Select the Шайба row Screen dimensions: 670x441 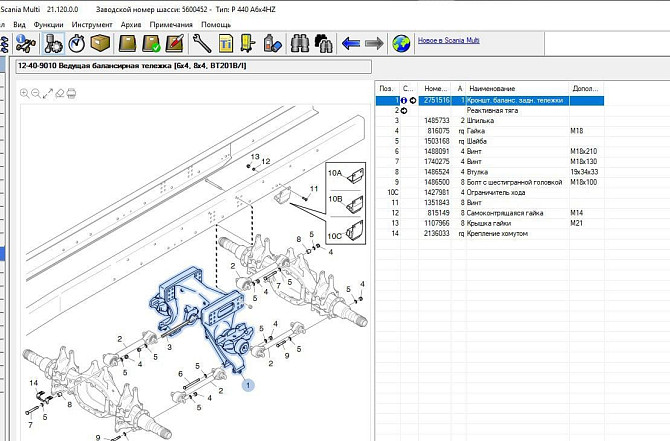pyautogui.click(x=490, y=141)
